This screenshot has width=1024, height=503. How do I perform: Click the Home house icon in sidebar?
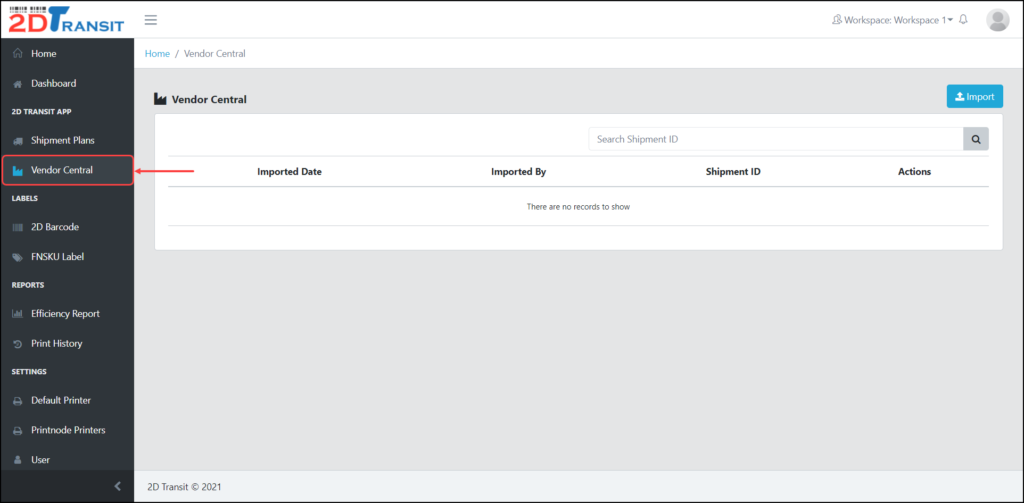coord(18,54)
